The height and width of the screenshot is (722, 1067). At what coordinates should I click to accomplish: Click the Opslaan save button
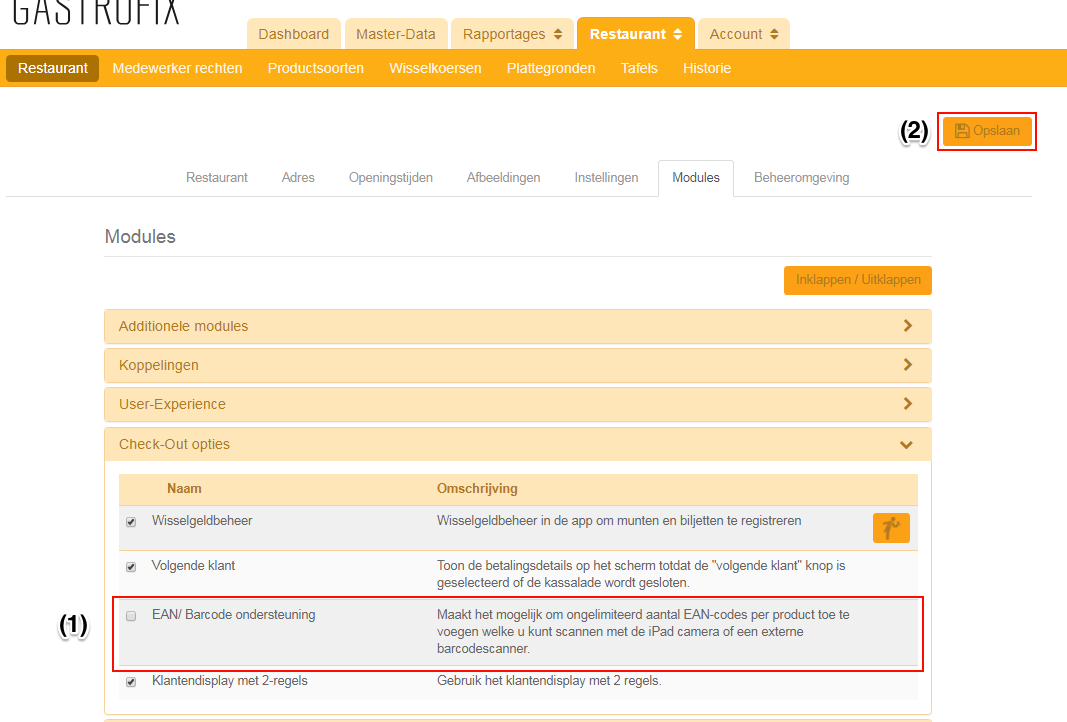pyautogui.click(x=987, y=131)
